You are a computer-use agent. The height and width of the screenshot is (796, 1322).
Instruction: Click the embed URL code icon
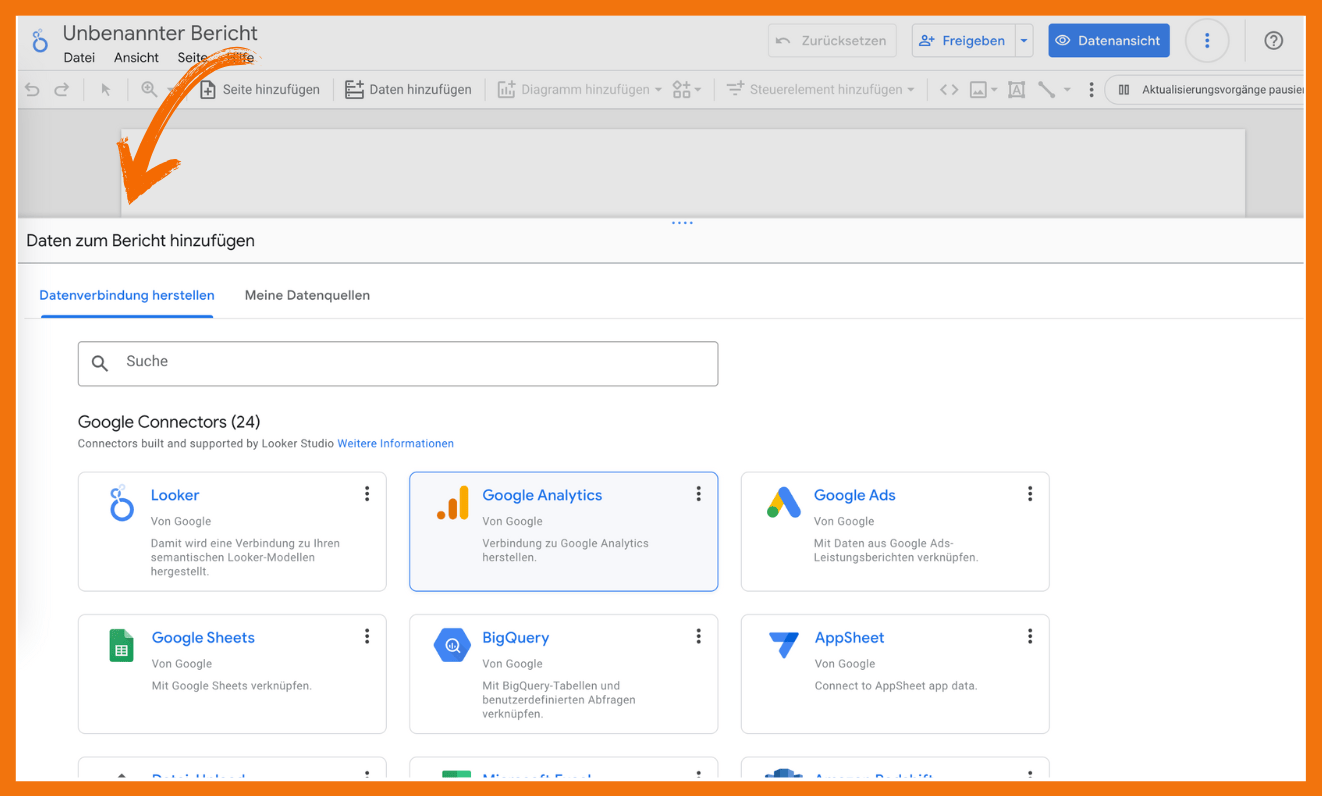tap(949, 90)
